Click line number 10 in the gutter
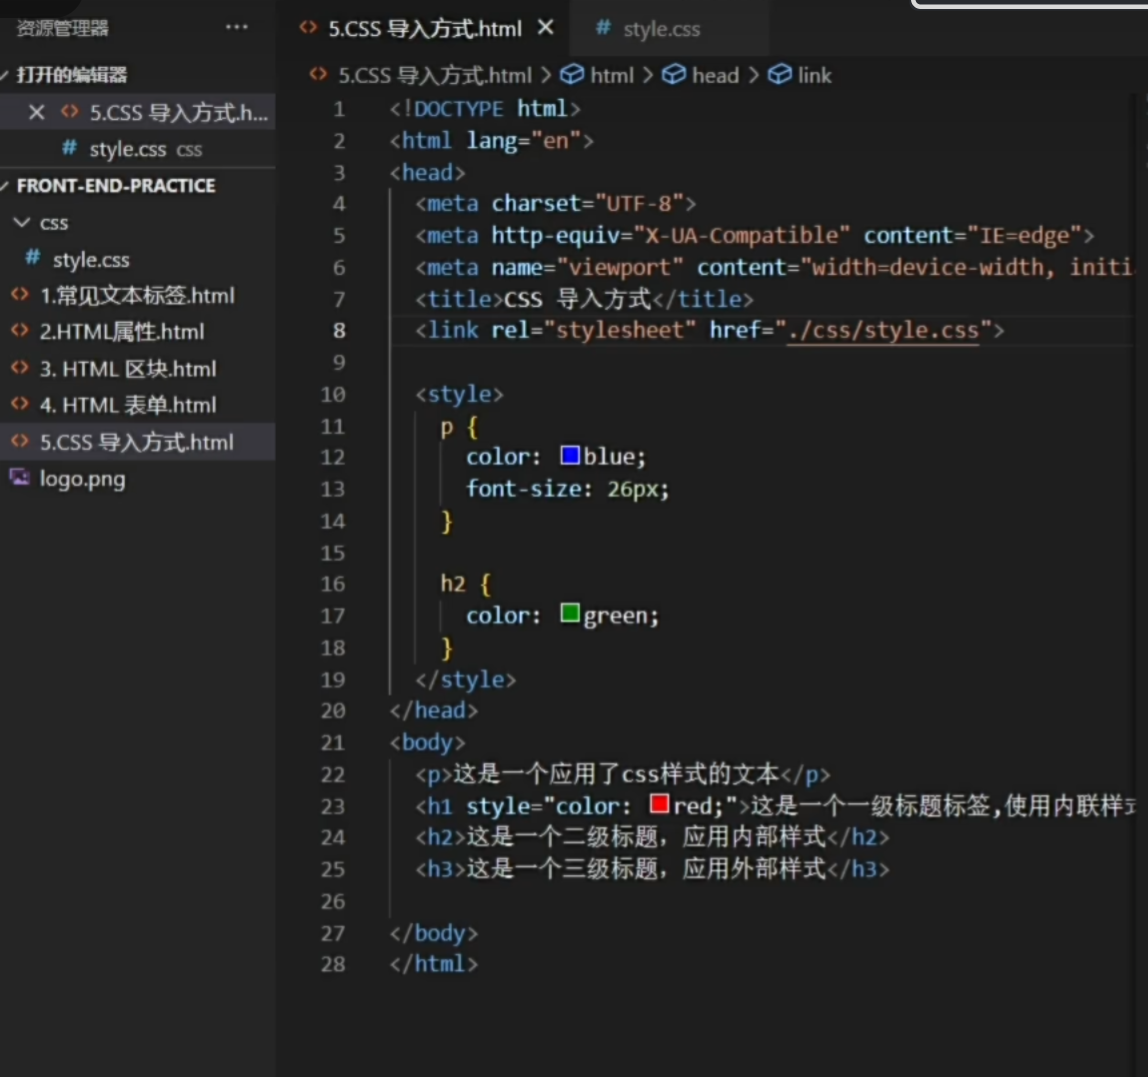1148x1077 pixels. (x=333, y=395)
